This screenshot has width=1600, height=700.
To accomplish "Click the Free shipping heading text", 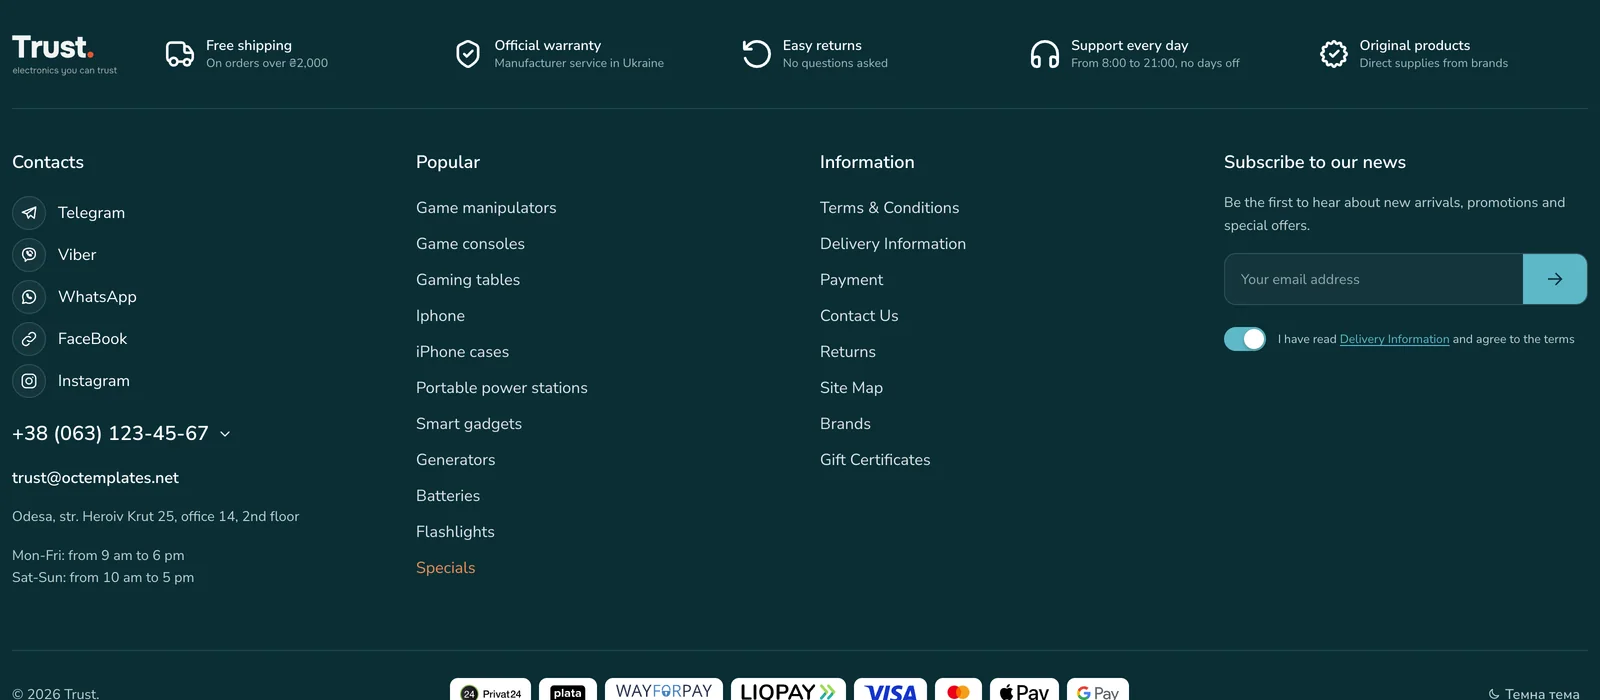I will point(249,46).
